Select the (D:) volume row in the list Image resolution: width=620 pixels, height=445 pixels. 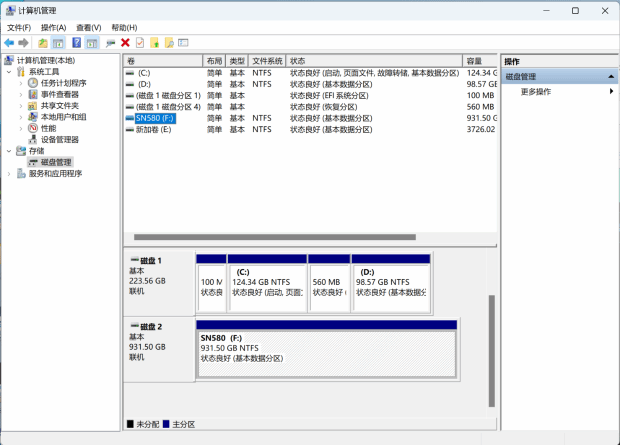coord(310,84)
